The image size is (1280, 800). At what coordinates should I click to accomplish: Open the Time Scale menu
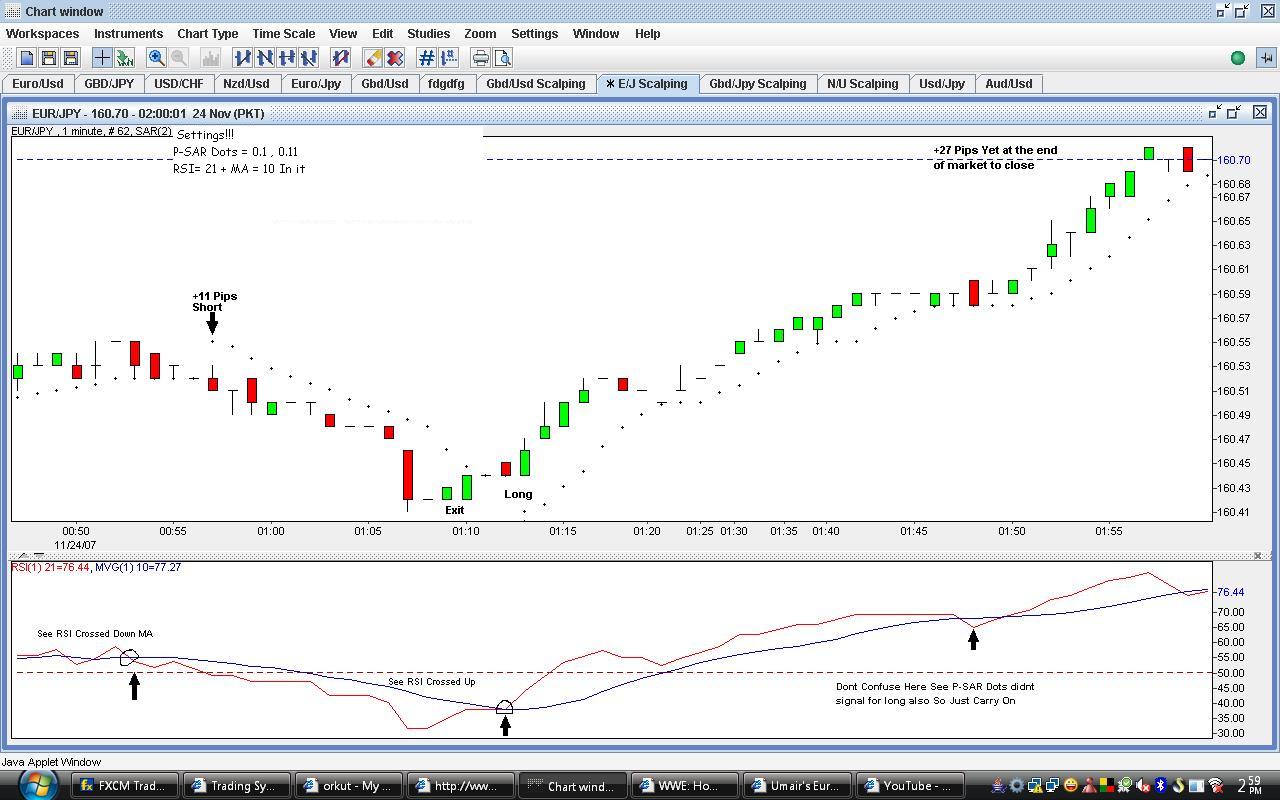(x=283, y=33)
